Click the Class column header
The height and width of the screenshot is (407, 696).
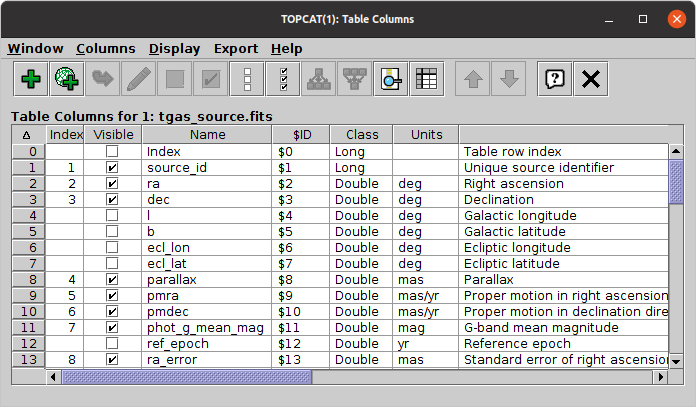point(361,134)
